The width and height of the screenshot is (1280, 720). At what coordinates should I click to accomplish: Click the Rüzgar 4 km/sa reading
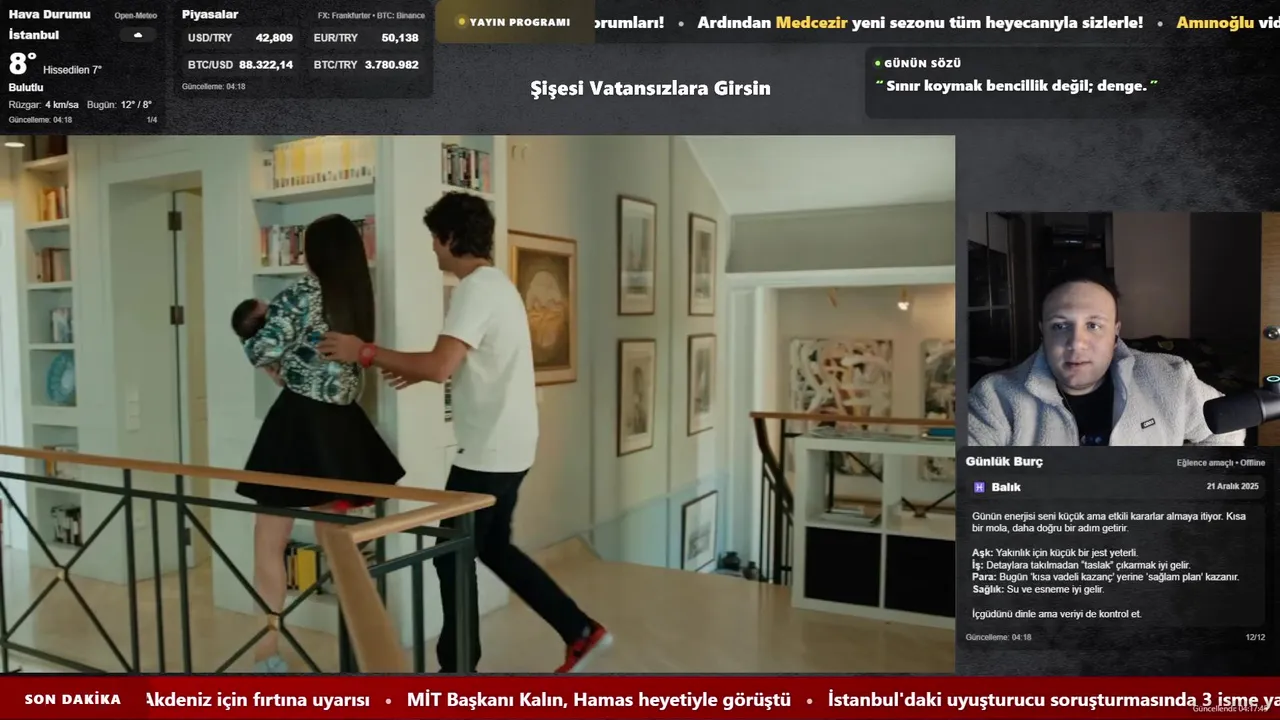click(44, 104)
